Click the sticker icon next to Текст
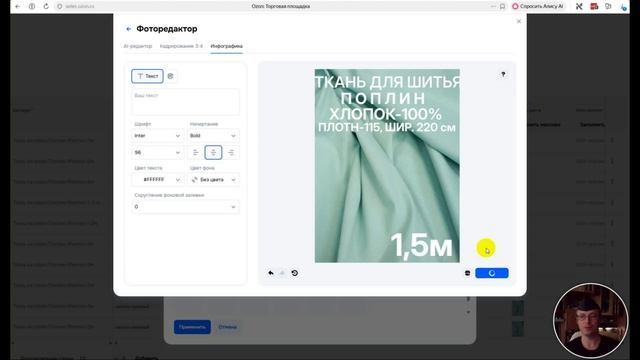This screenshot has width=640, height=360. click(x=171, y=76)
